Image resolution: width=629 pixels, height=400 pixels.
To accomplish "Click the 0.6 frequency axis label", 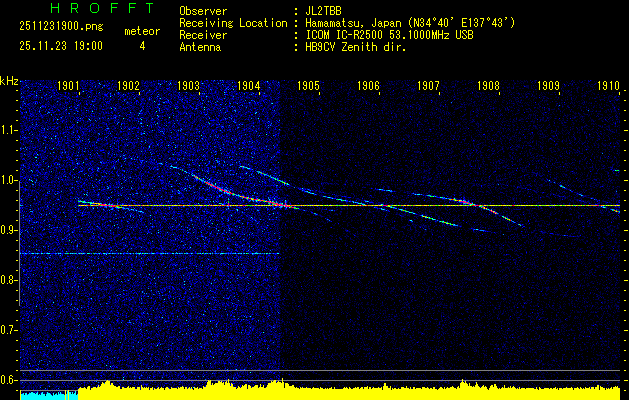I will pos(9,380).
